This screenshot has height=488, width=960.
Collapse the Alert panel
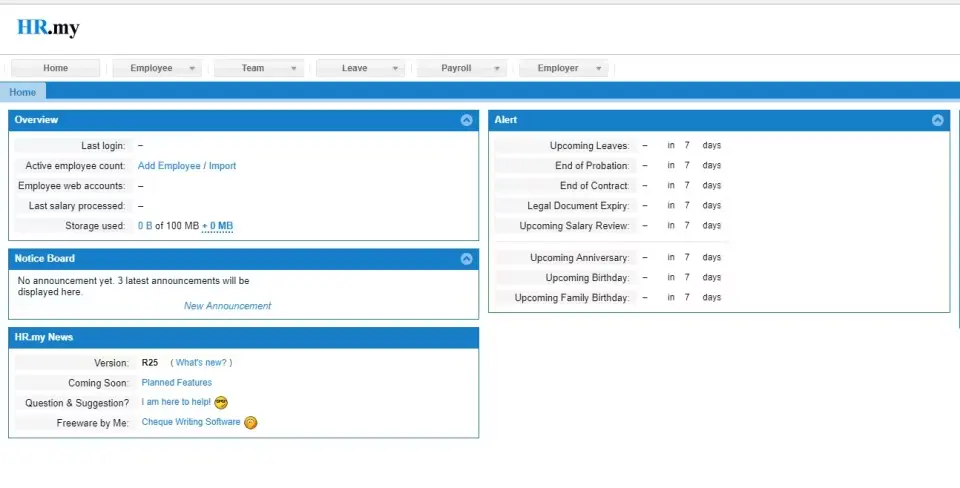(937, 120)
